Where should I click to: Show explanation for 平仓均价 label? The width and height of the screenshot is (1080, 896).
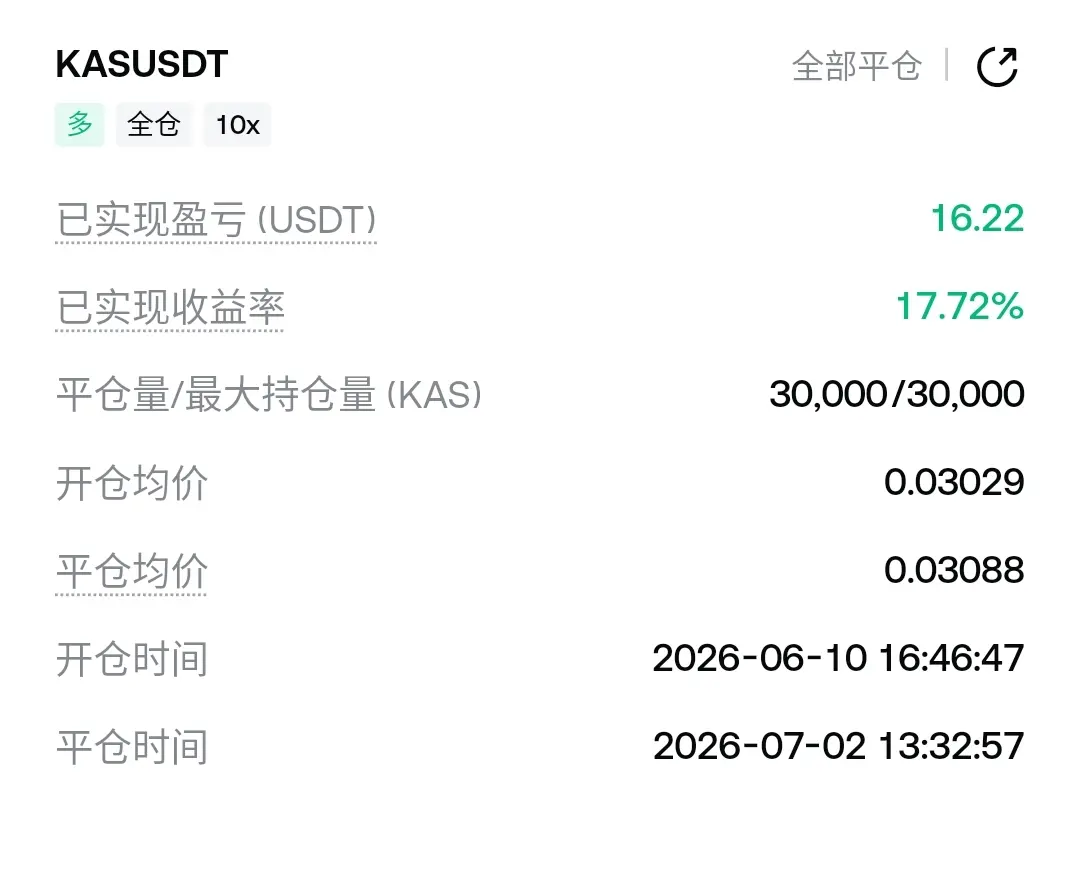click(x=132, y=571)
